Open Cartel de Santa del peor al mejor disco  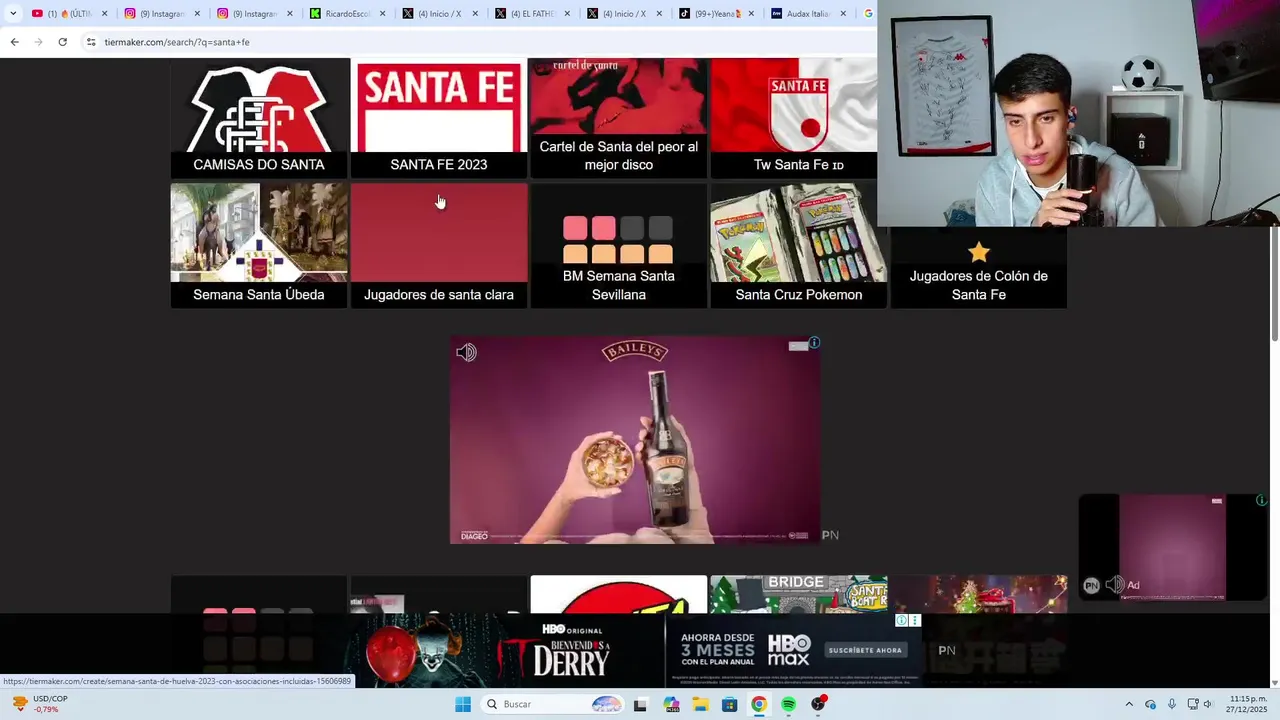619,118
